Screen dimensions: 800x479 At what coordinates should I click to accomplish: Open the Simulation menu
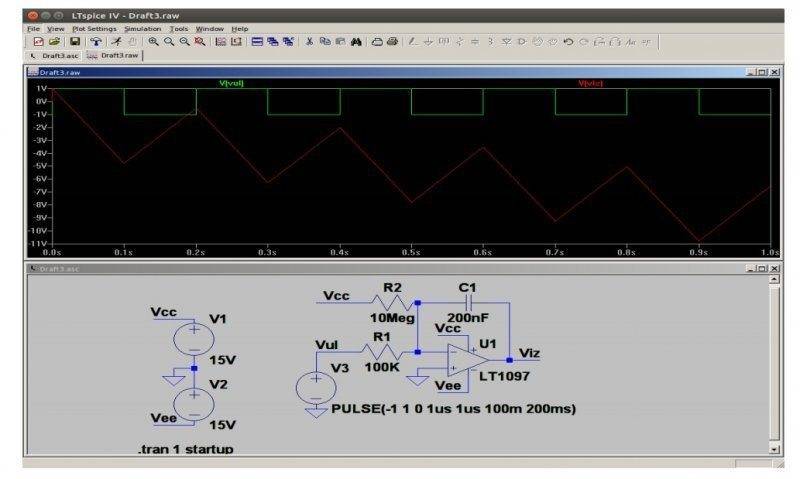pos(142,29)
